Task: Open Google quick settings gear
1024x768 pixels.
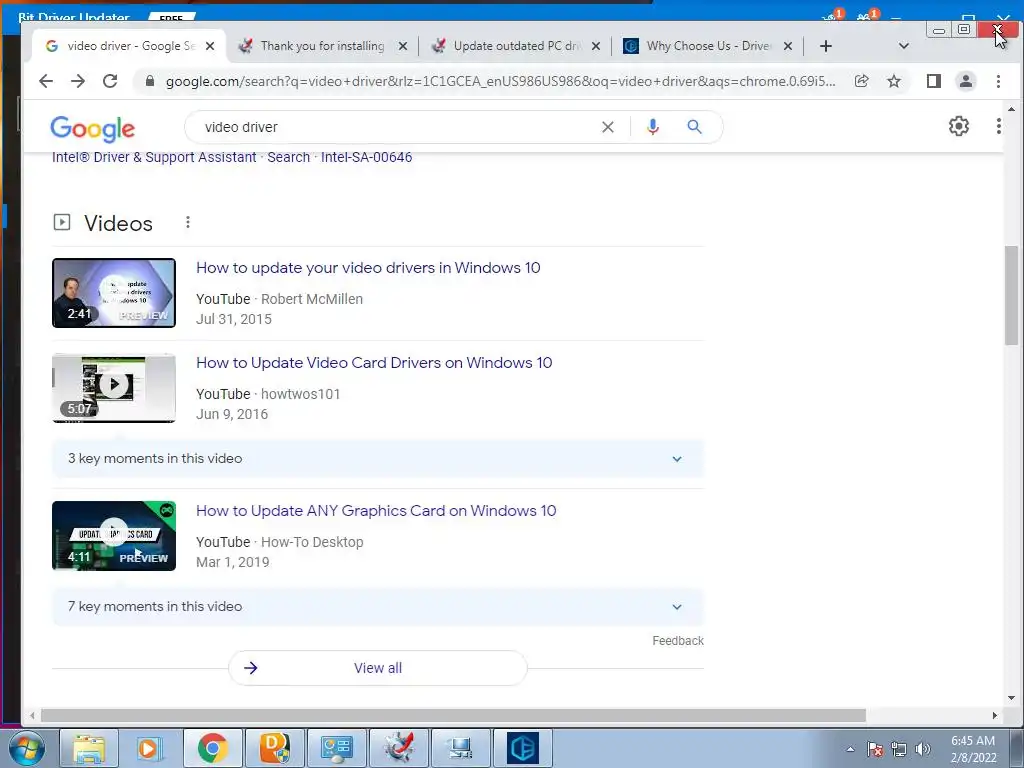Action: coord(959,126)
